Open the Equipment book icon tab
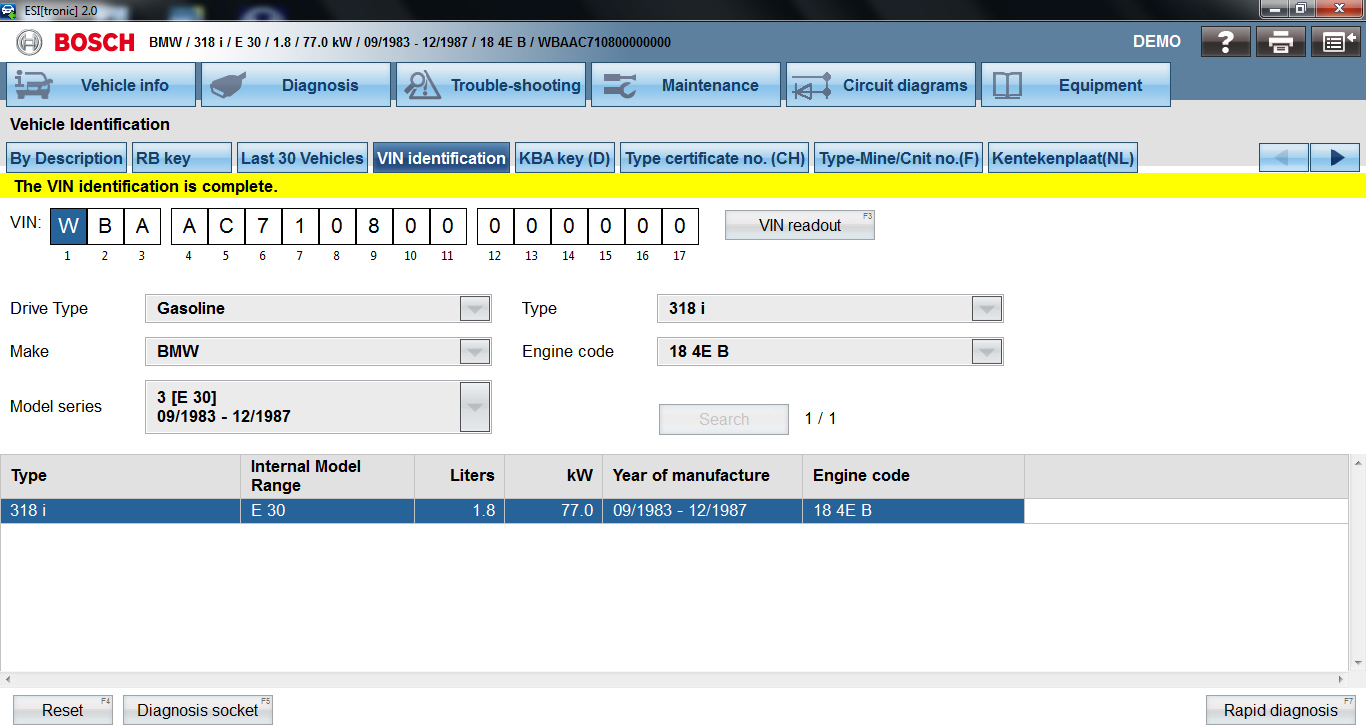 click(1076, 85)
